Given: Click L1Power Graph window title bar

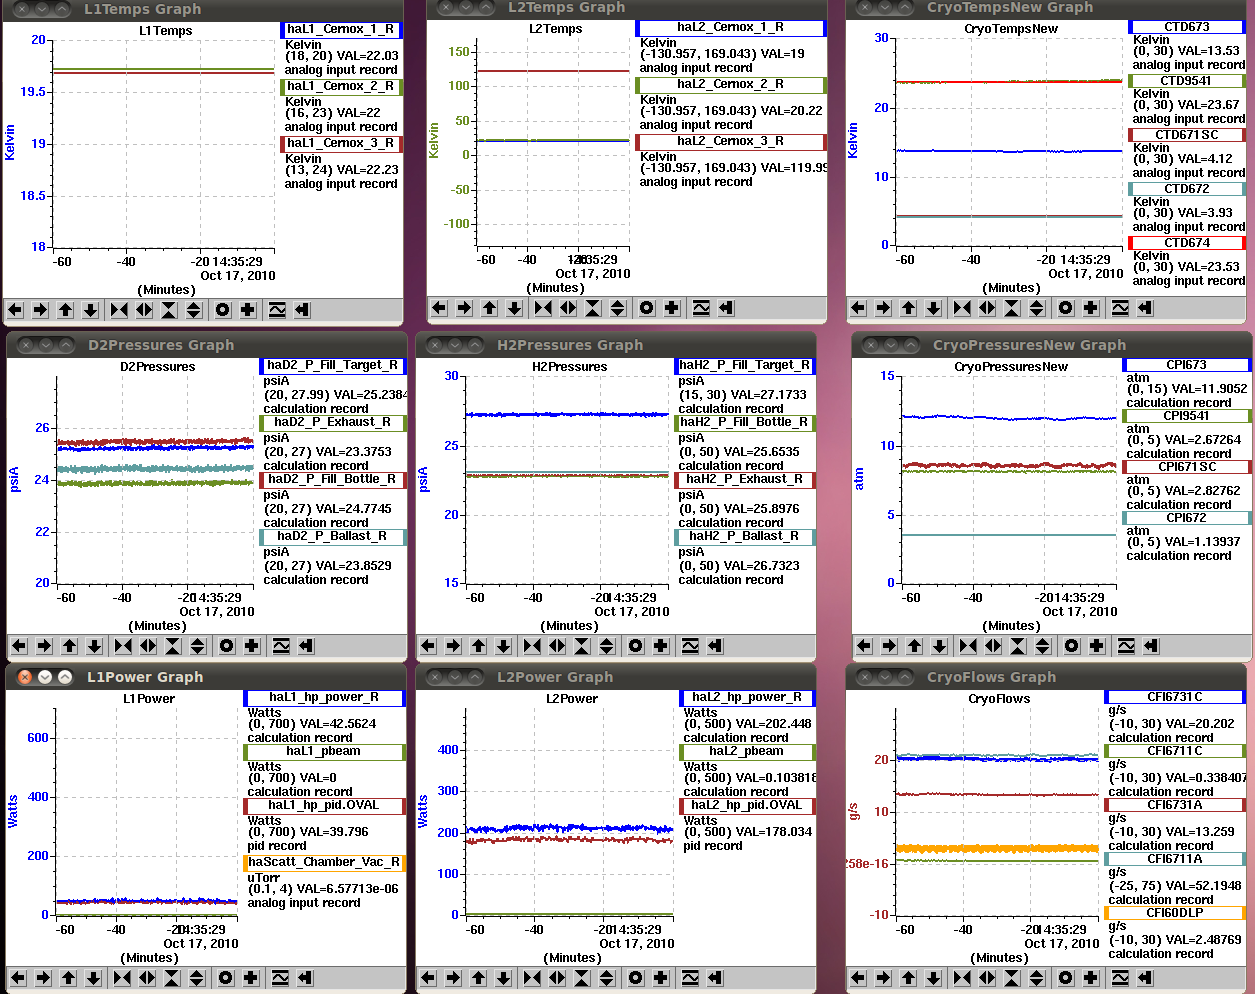Looking at the screenshot, I should (206, 677).
